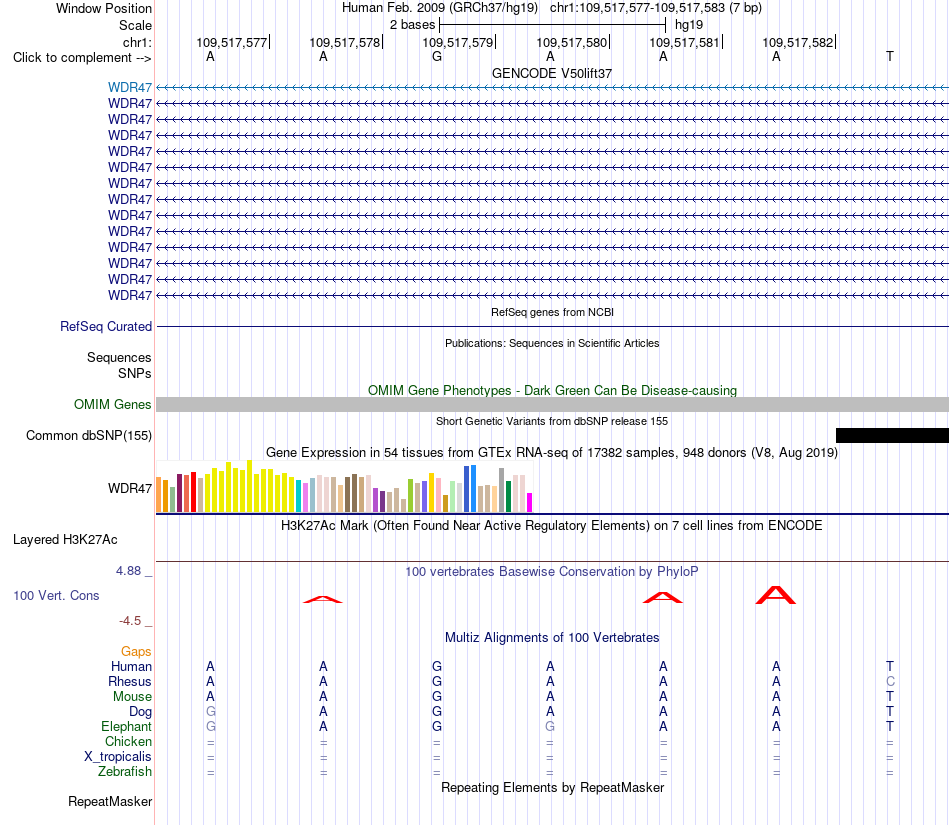
Task: Click the Scale label
Action: [135, 25]
